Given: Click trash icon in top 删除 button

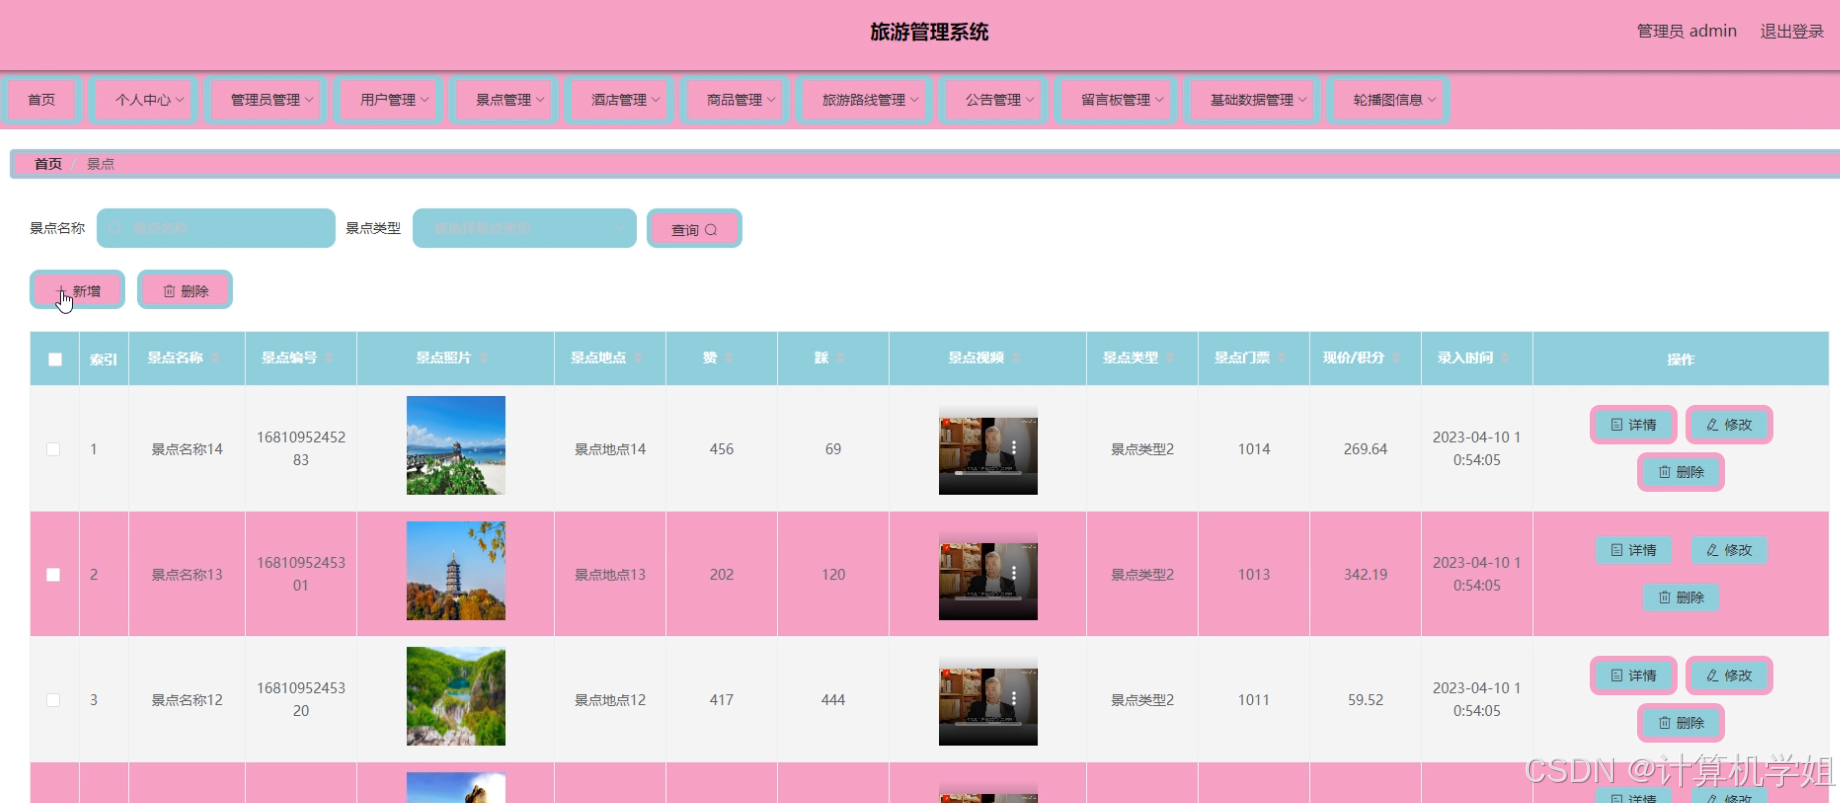Looking at the screenshot, I should click(169, 291).
